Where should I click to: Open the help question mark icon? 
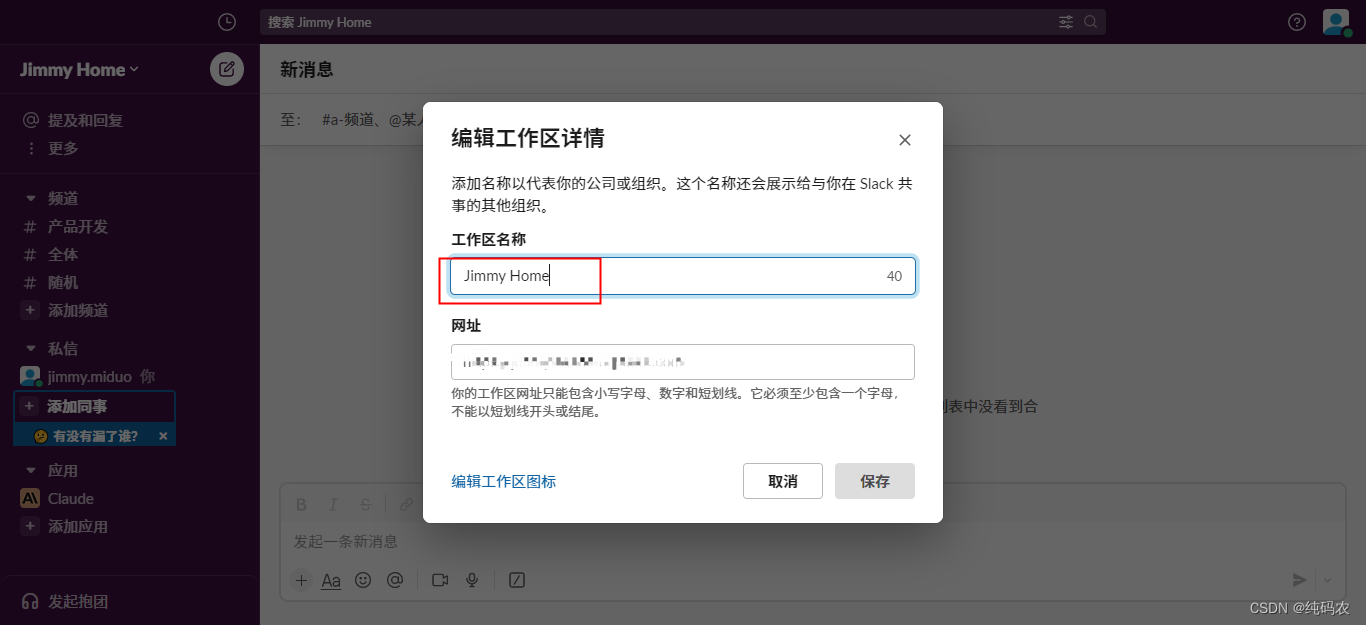point(1297,22)
